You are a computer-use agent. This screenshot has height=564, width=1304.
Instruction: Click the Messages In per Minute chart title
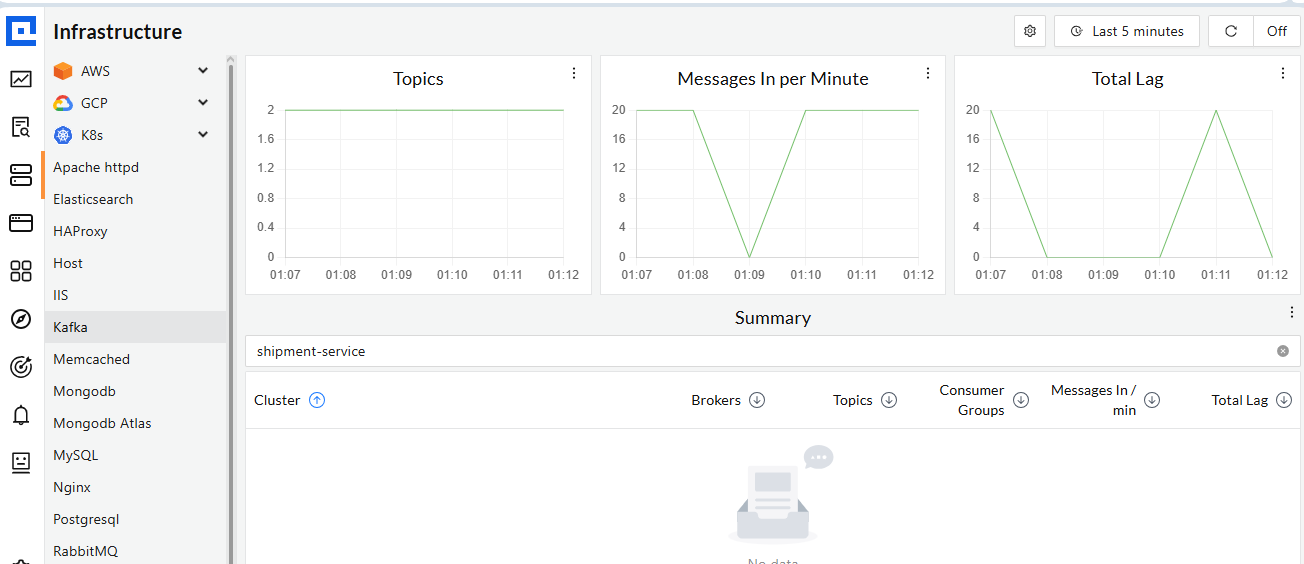pos(773,79)
